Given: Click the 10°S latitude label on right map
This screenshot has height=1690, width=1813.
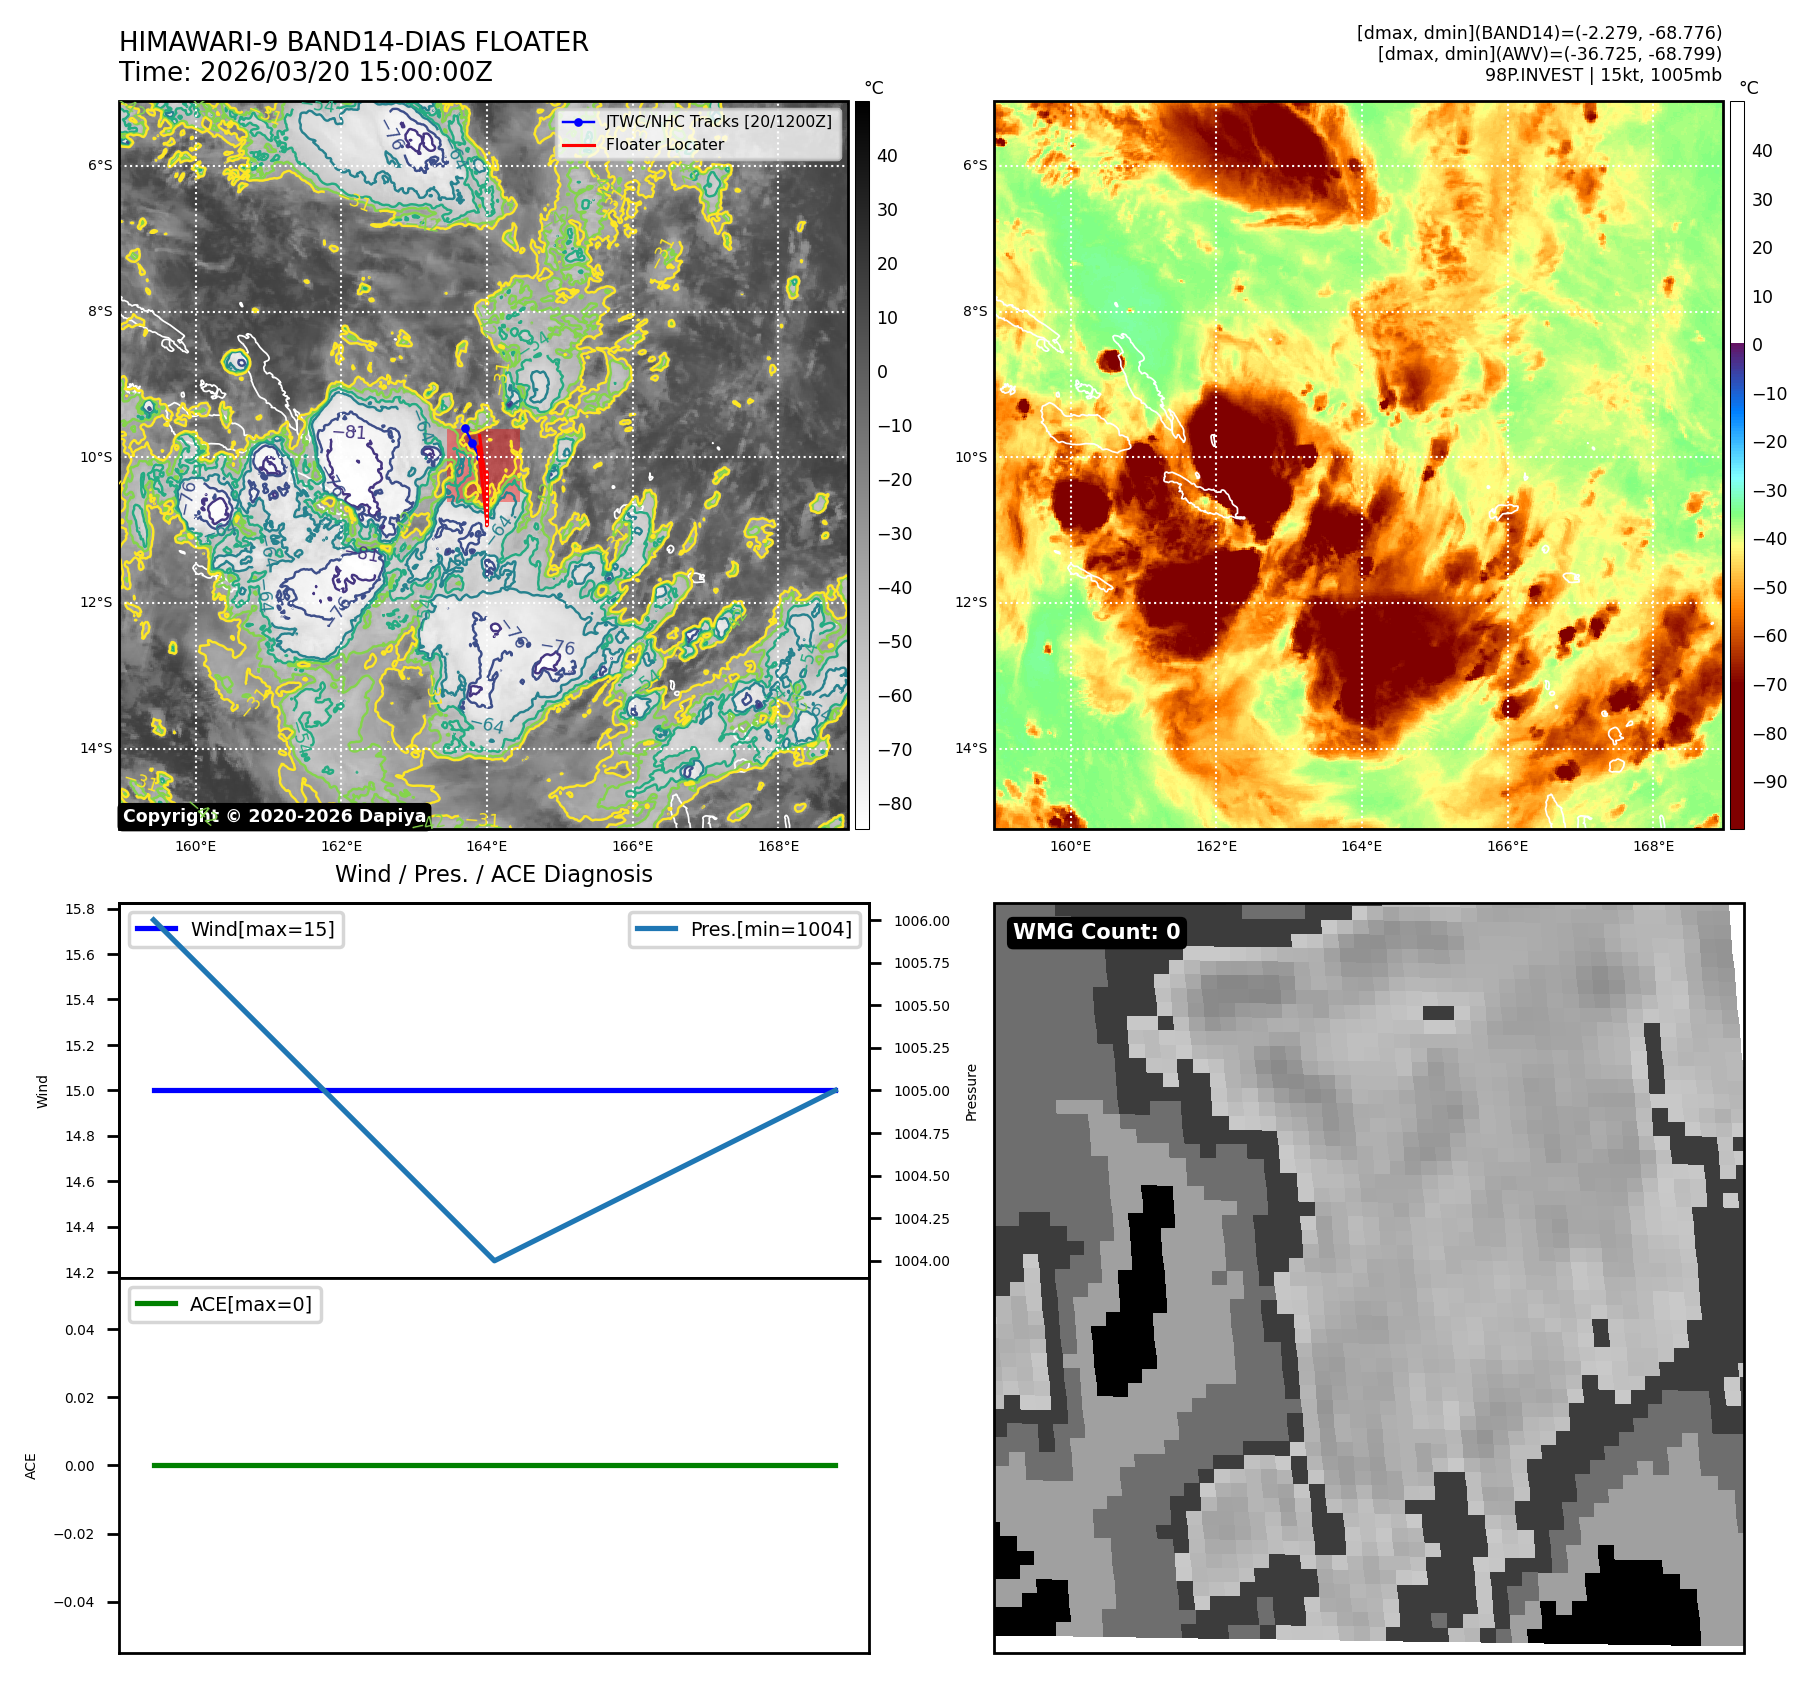Looking at the screenshot, I should [970, 457].
